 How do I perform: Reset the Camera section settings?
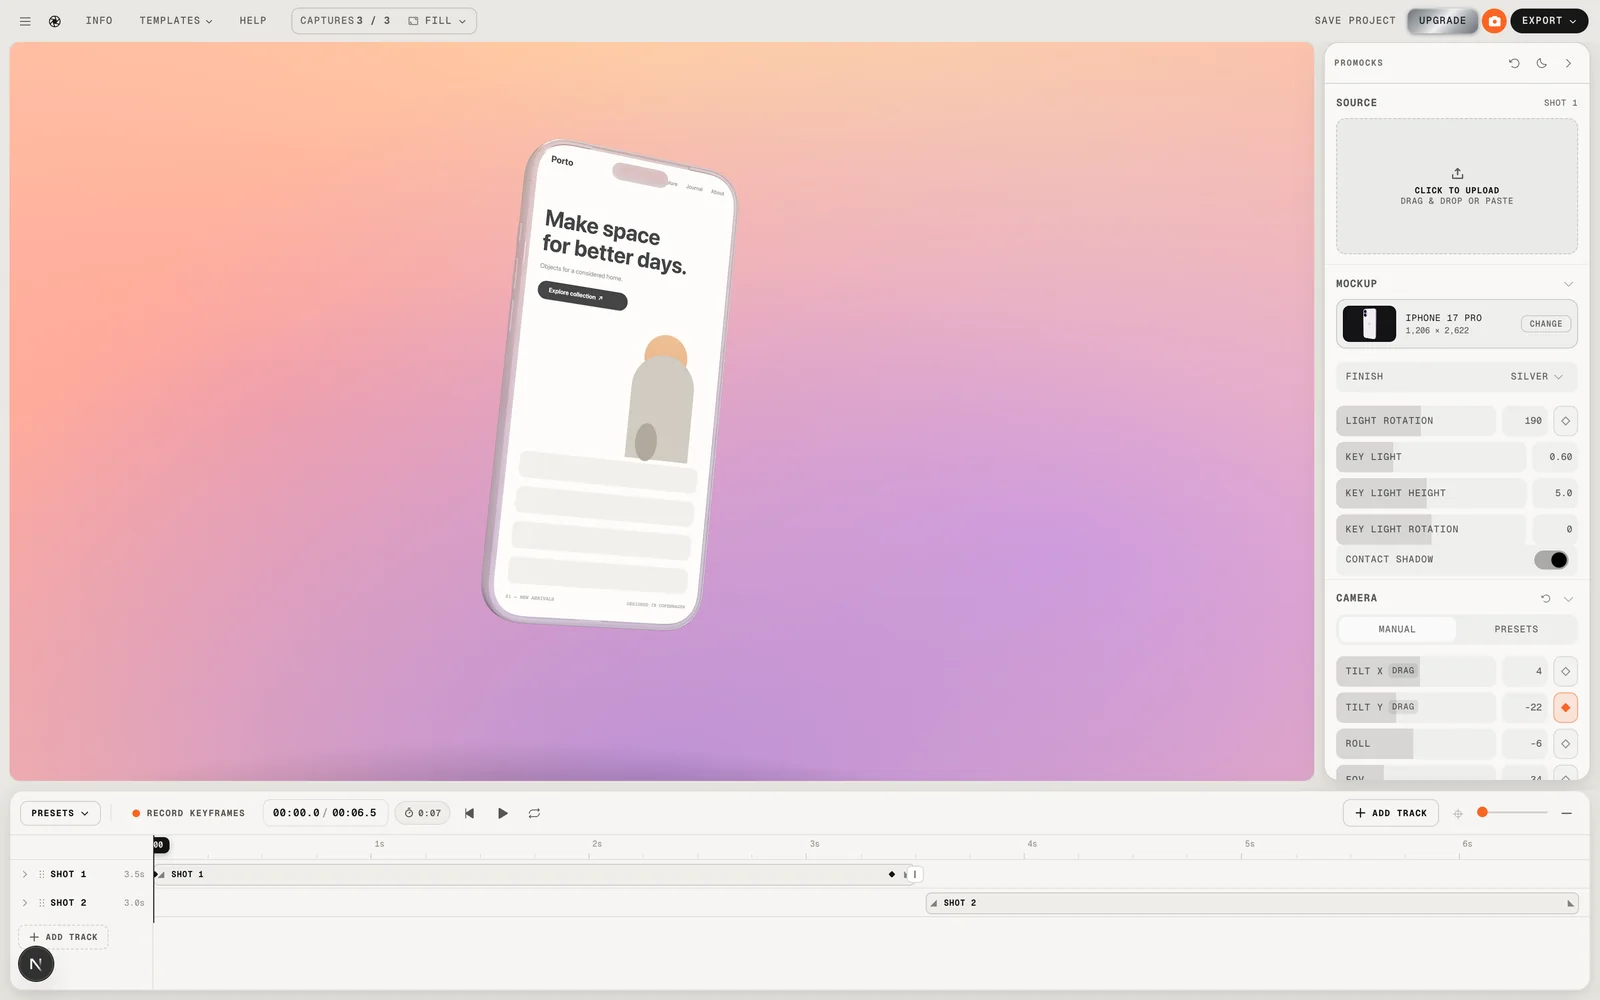click(1545, 598)
